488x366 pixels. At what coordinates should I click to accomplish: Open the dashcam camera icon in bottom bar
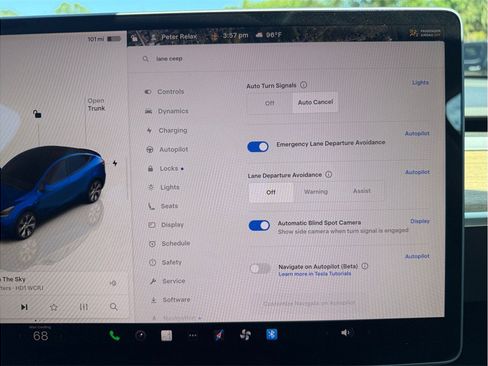click(x=140, y=336)
